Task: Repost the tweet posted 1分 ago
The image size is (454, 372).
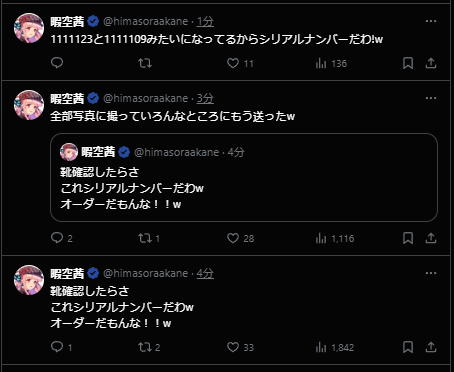Action: click(x=145, y=63)
